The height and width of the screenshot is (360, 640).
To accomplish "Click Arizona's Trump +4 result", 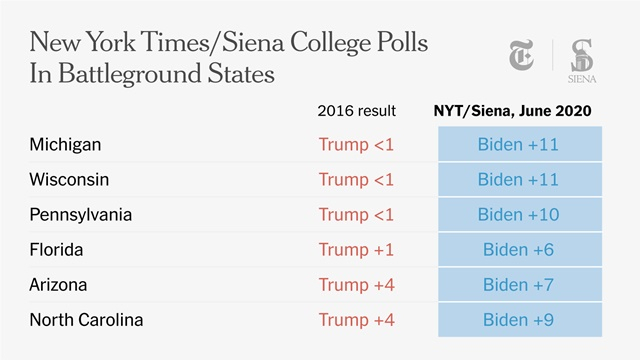I will (x=356, y=285).
